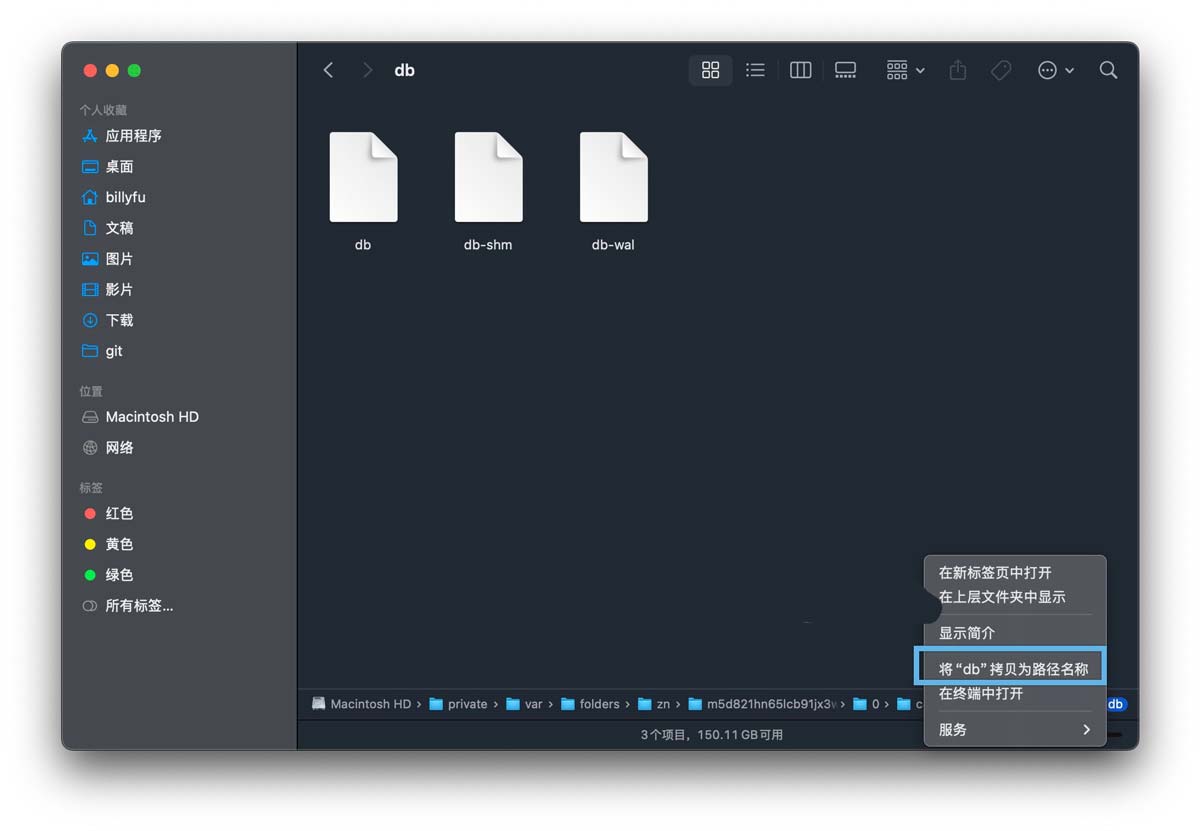Select Macintosh HD in the sidebar
The height and width of the screenshot is (831, 1200).
153,417
